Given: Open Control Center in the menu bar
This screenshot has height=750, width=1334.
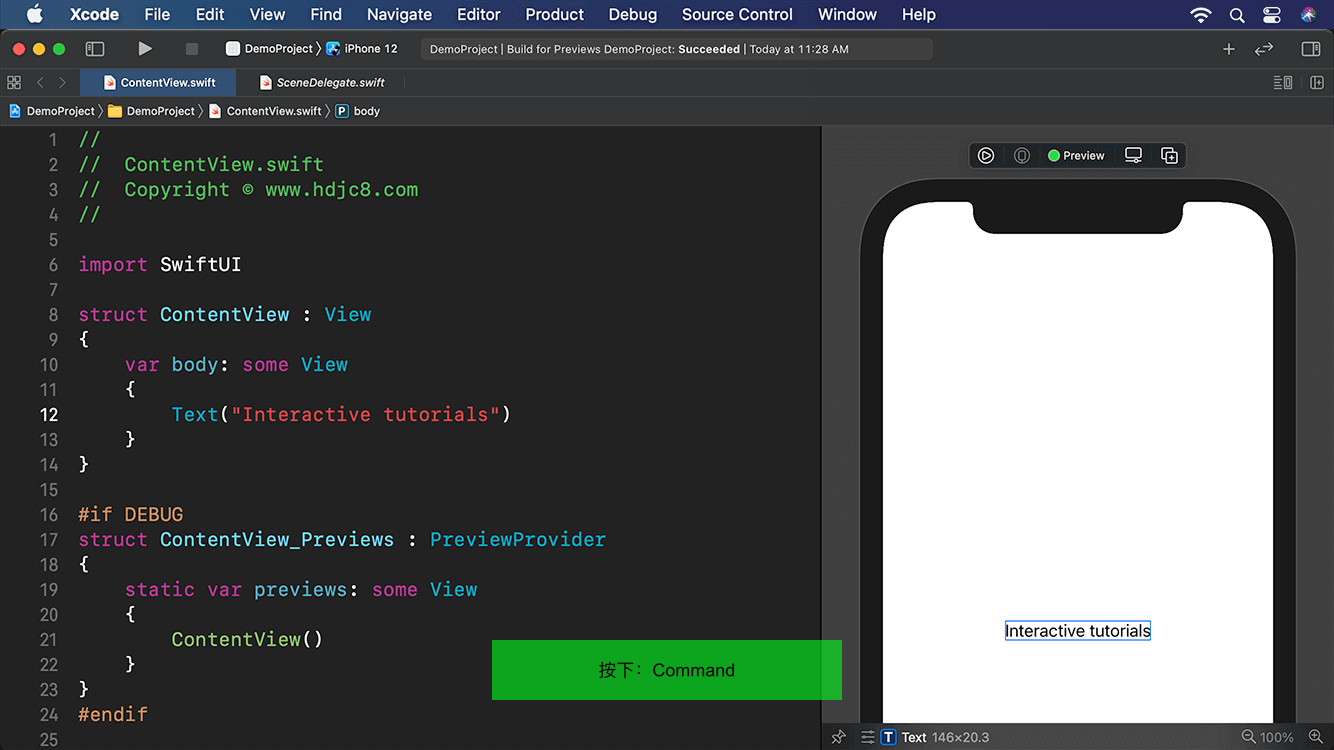Looking at the screenshot, I should tap(1272, 14).
